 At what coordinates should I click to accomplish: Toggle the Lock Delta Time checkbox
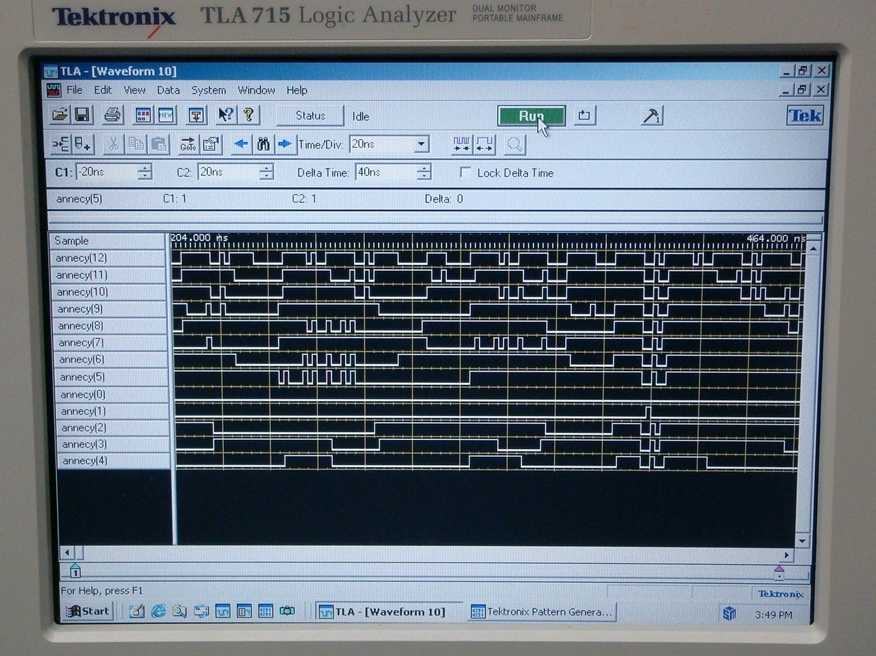pos(465,173)
